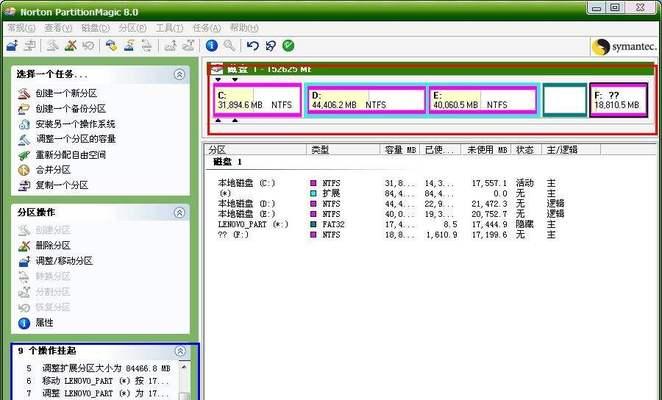
Task: Open the 磁盘(D) menu
Action: click(x=95, y=28)
